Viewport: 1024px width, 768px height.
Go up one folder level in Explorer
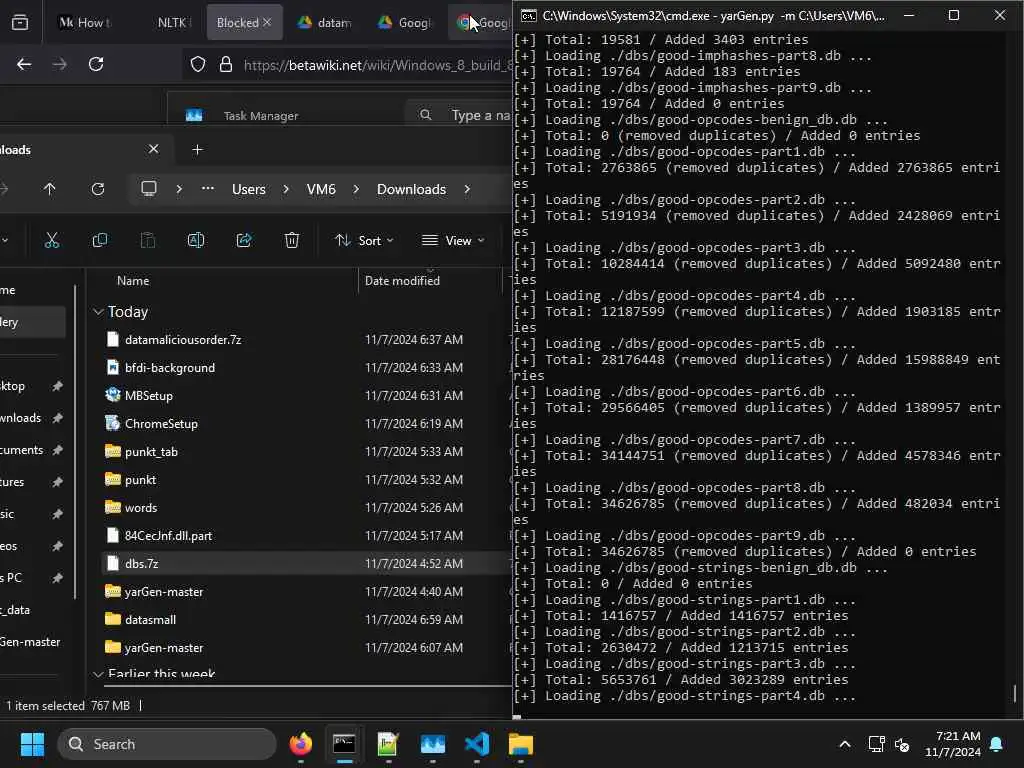point(50,189)
